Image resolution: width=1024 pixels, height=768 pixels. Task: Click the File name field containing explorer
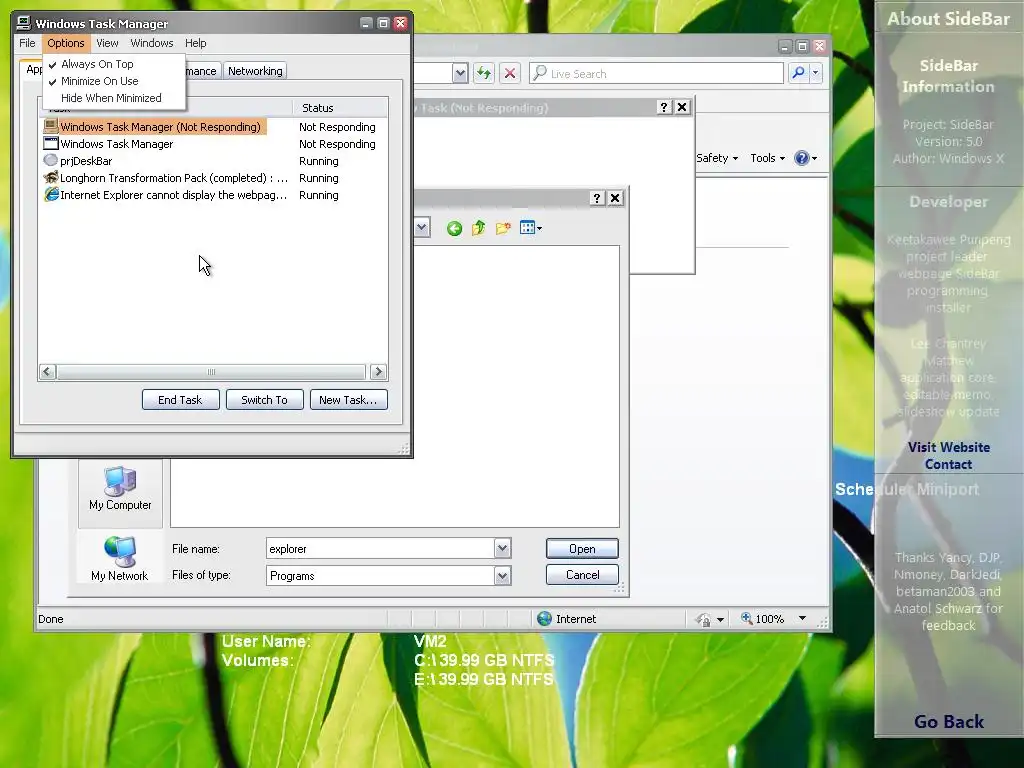click(380, 549)
